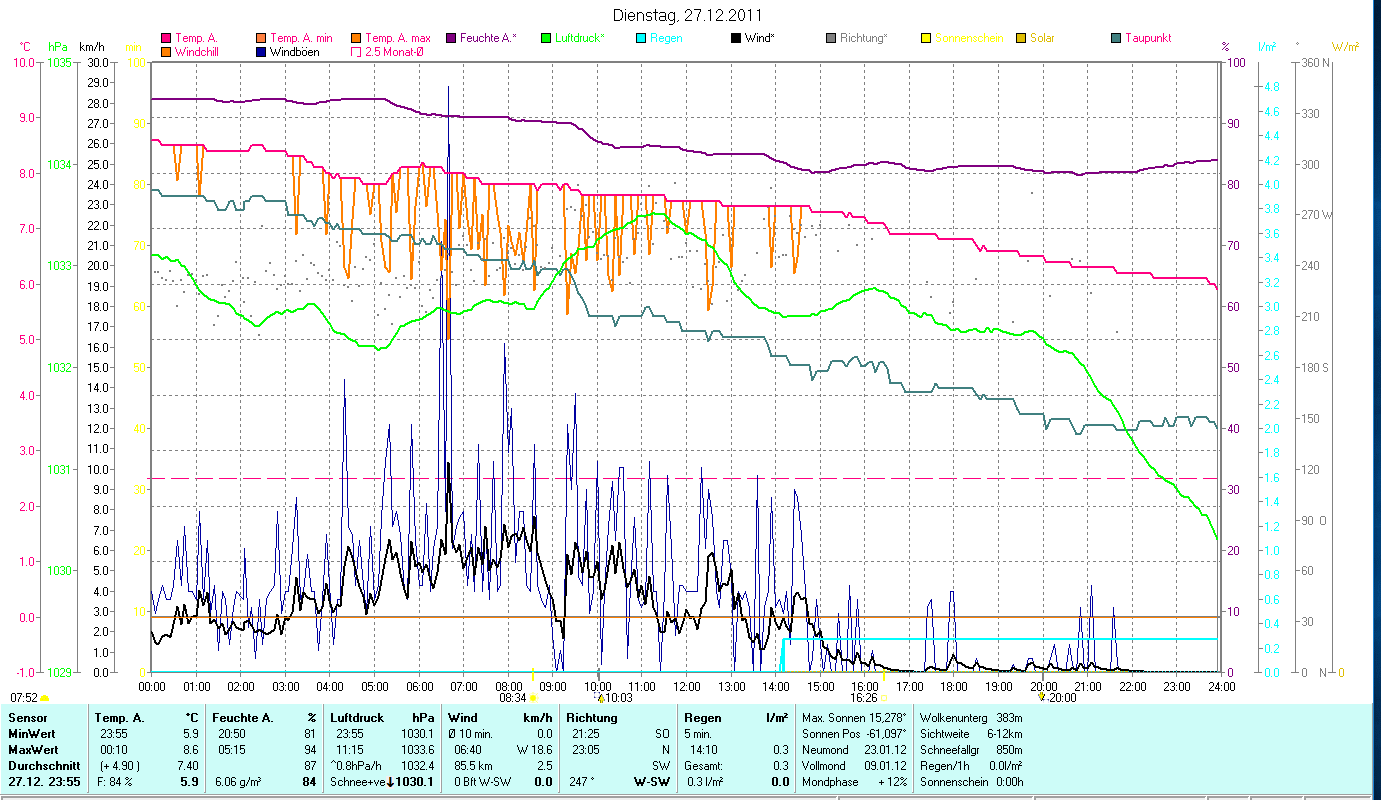
Task: Click the Temp. A. min legend label
Action: click(x=302, y=38)
